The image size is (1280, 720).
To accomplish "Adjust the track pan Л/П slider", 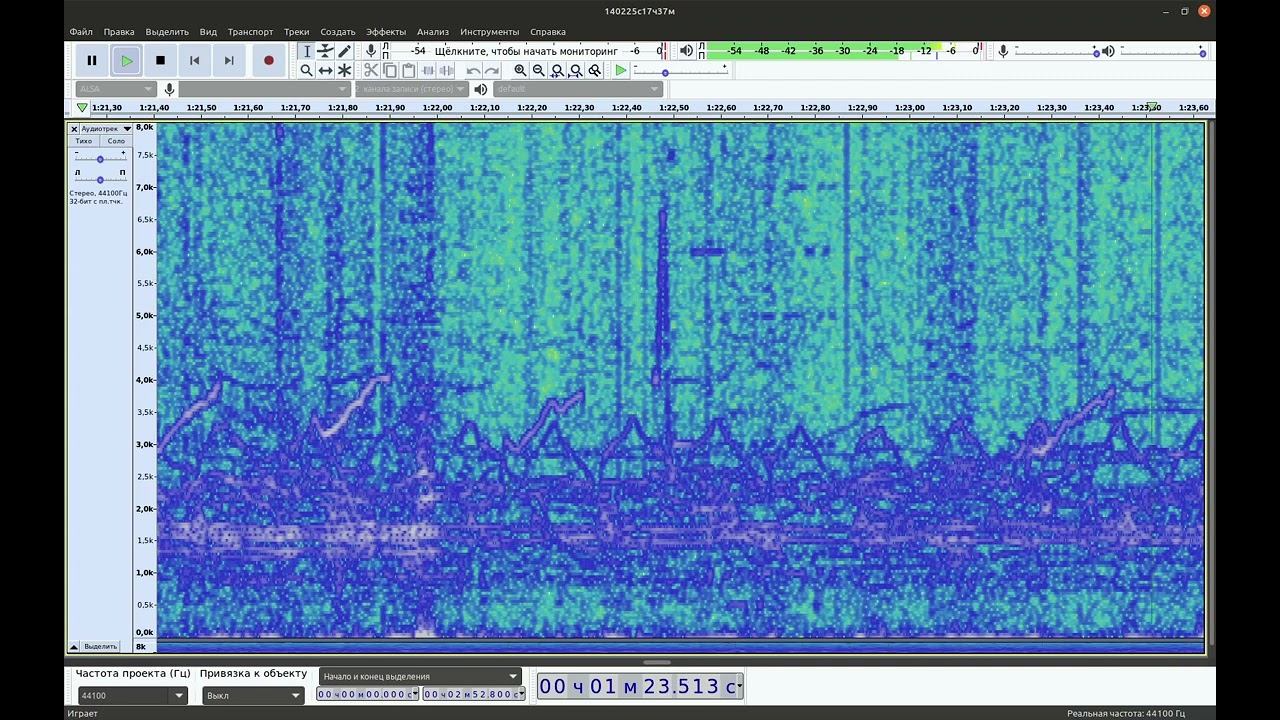I will pyautogui.click(x=100, y=179).
